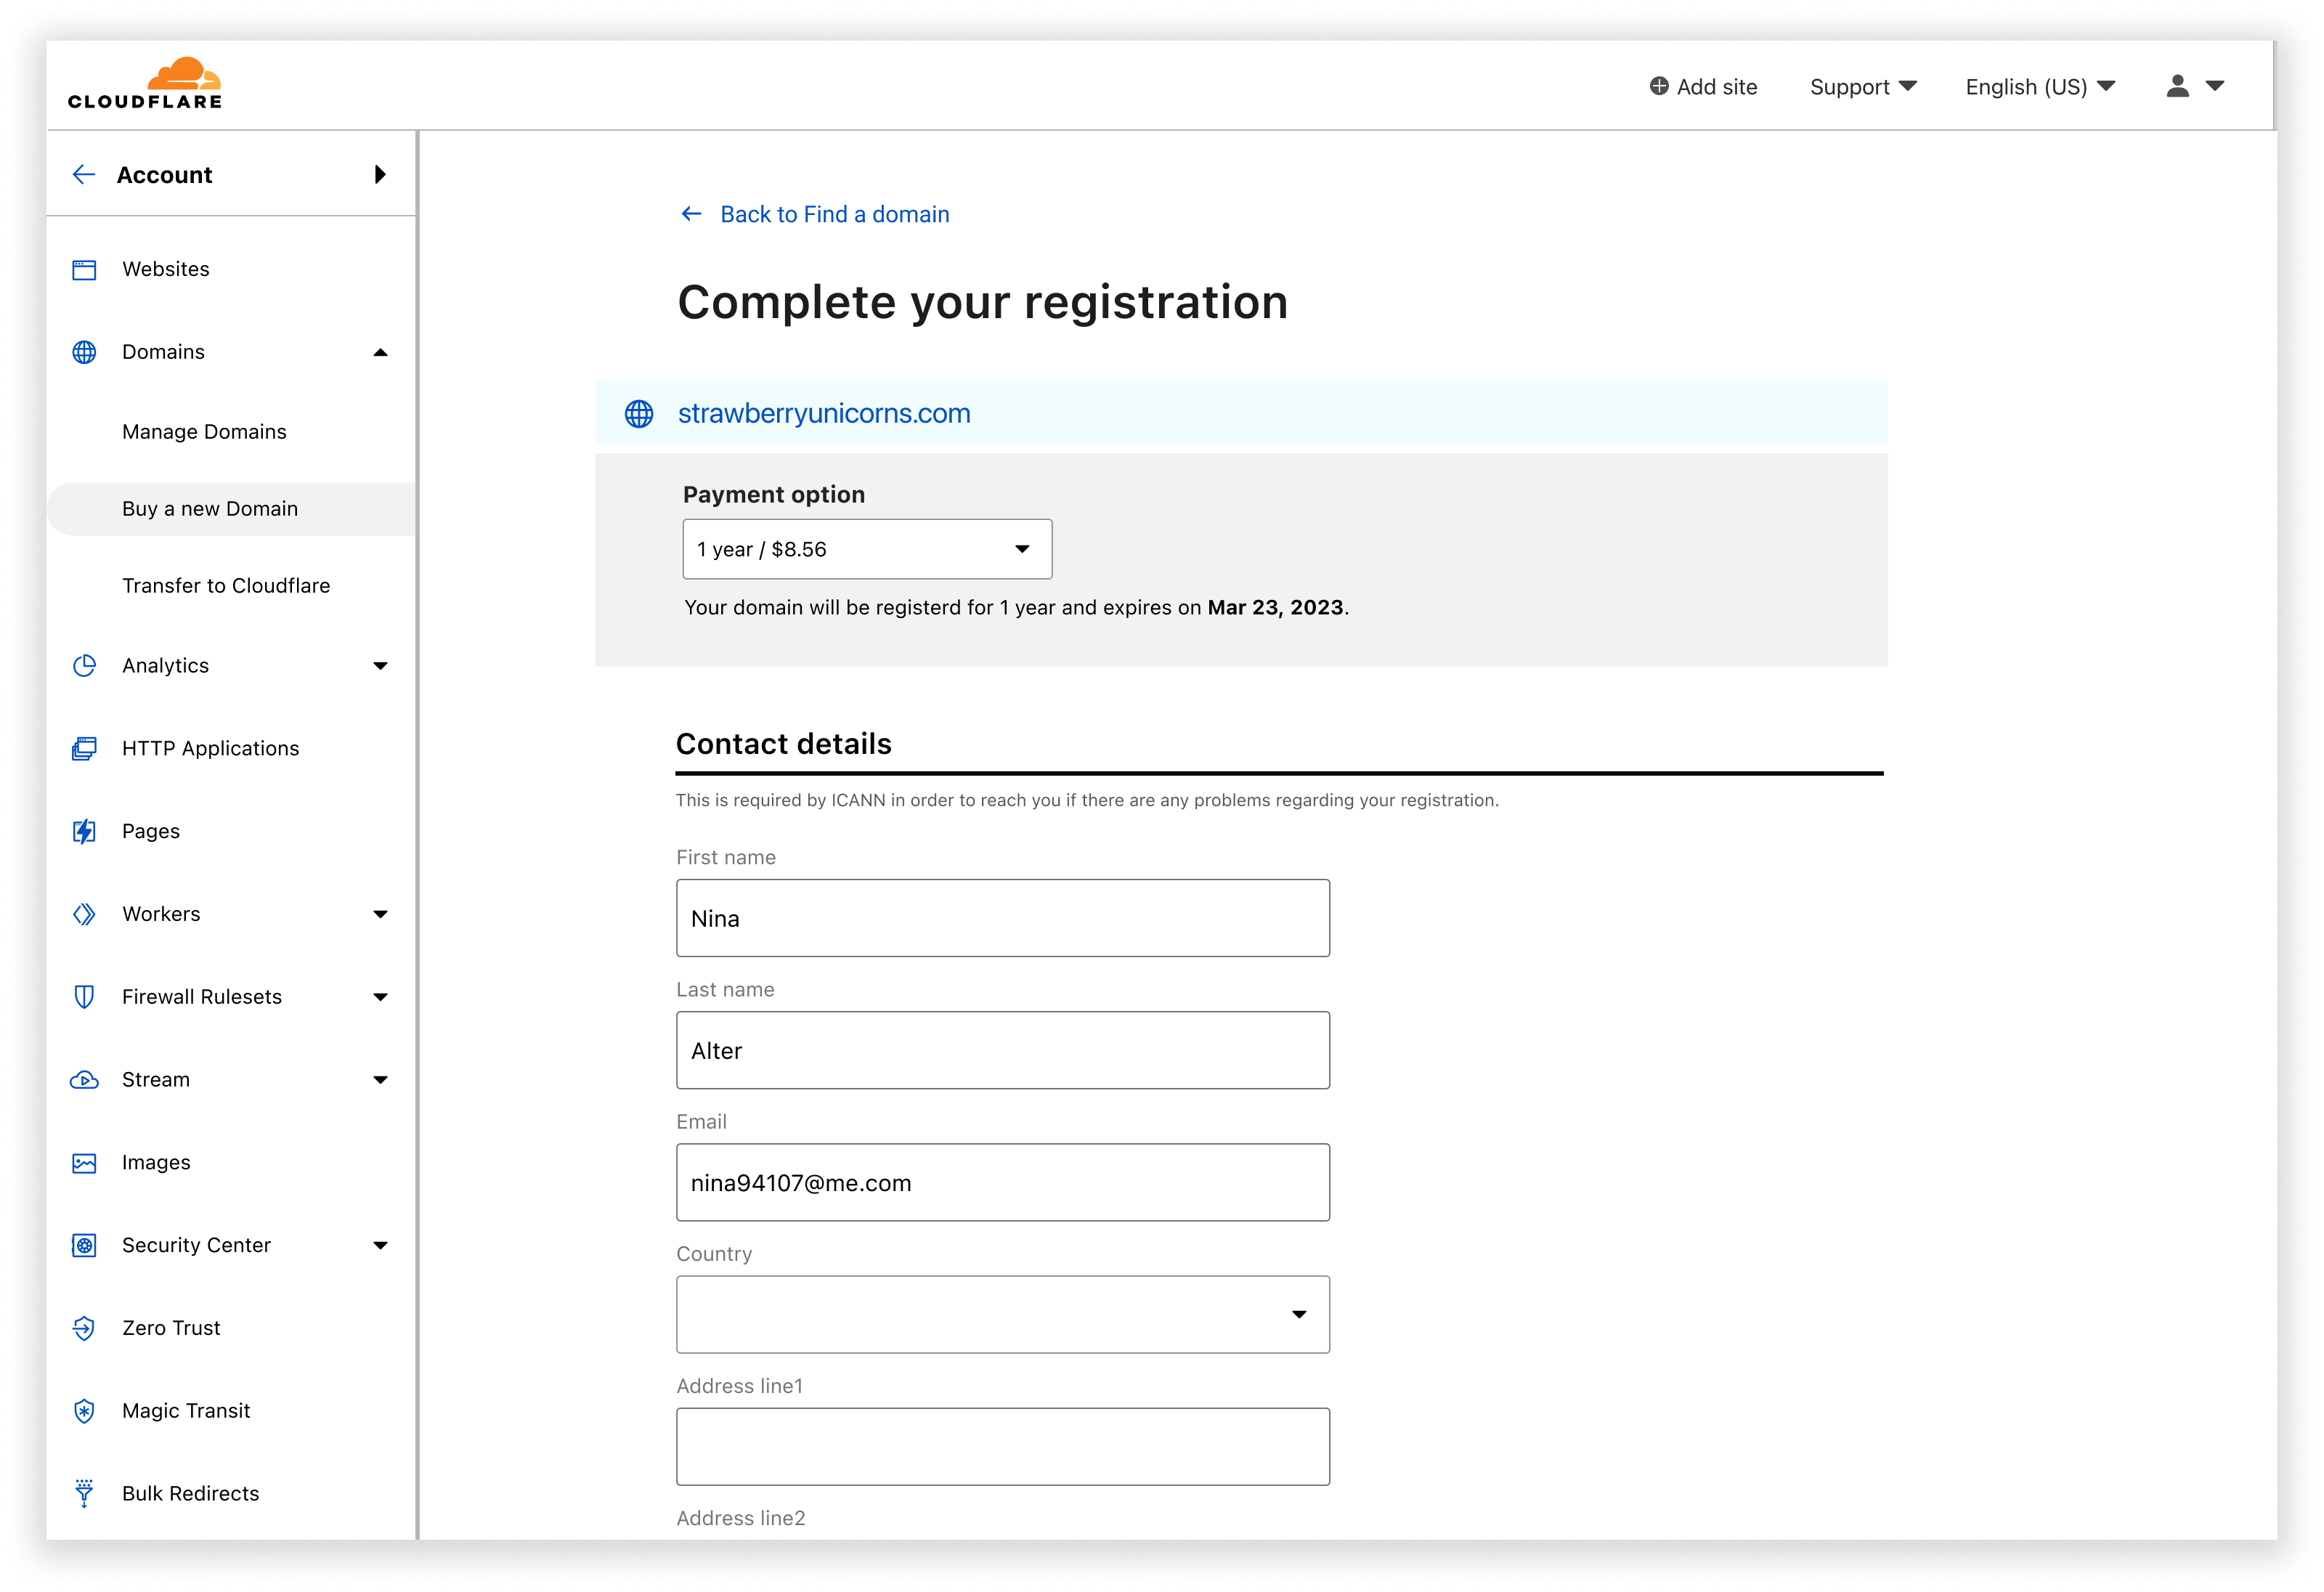Click the HTTP Applications icon
Screen dimensions: 2324x1592
point(84,749)
